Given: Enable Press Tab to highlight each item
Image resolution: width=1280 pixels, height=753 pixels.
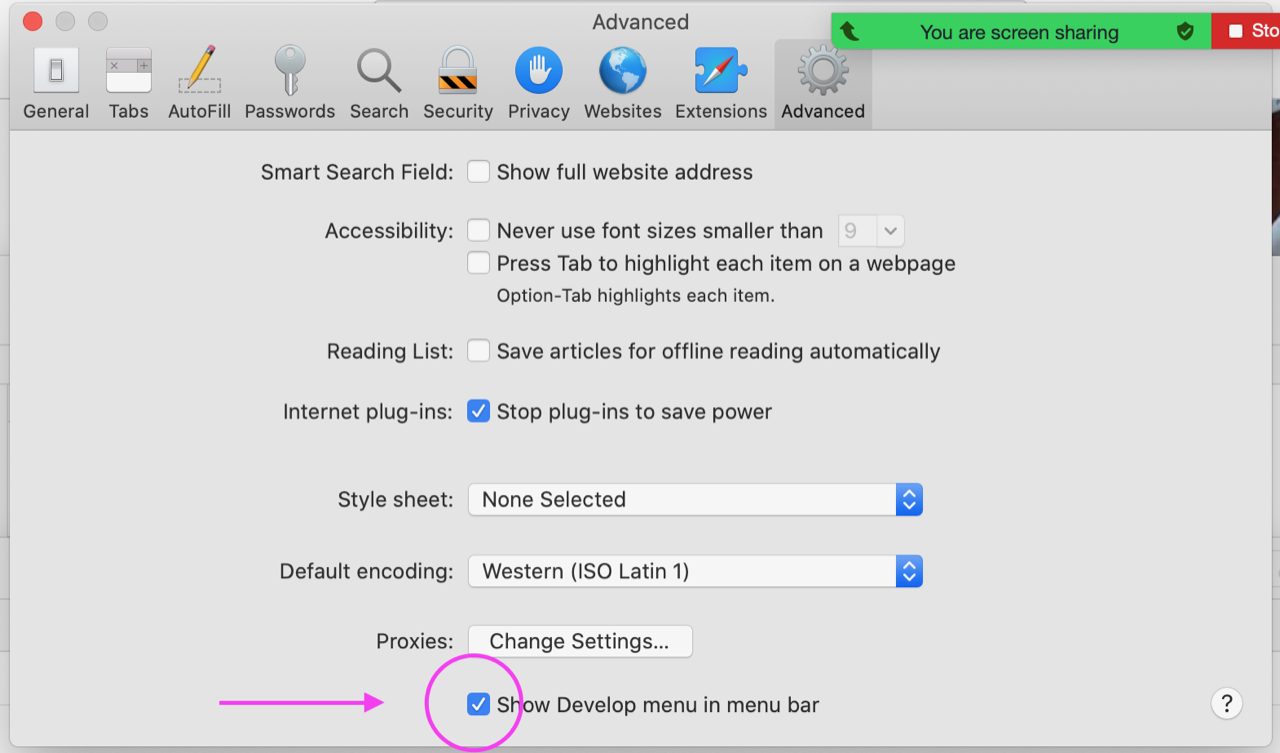Looking at the screenshot, I should click(479, 263).
